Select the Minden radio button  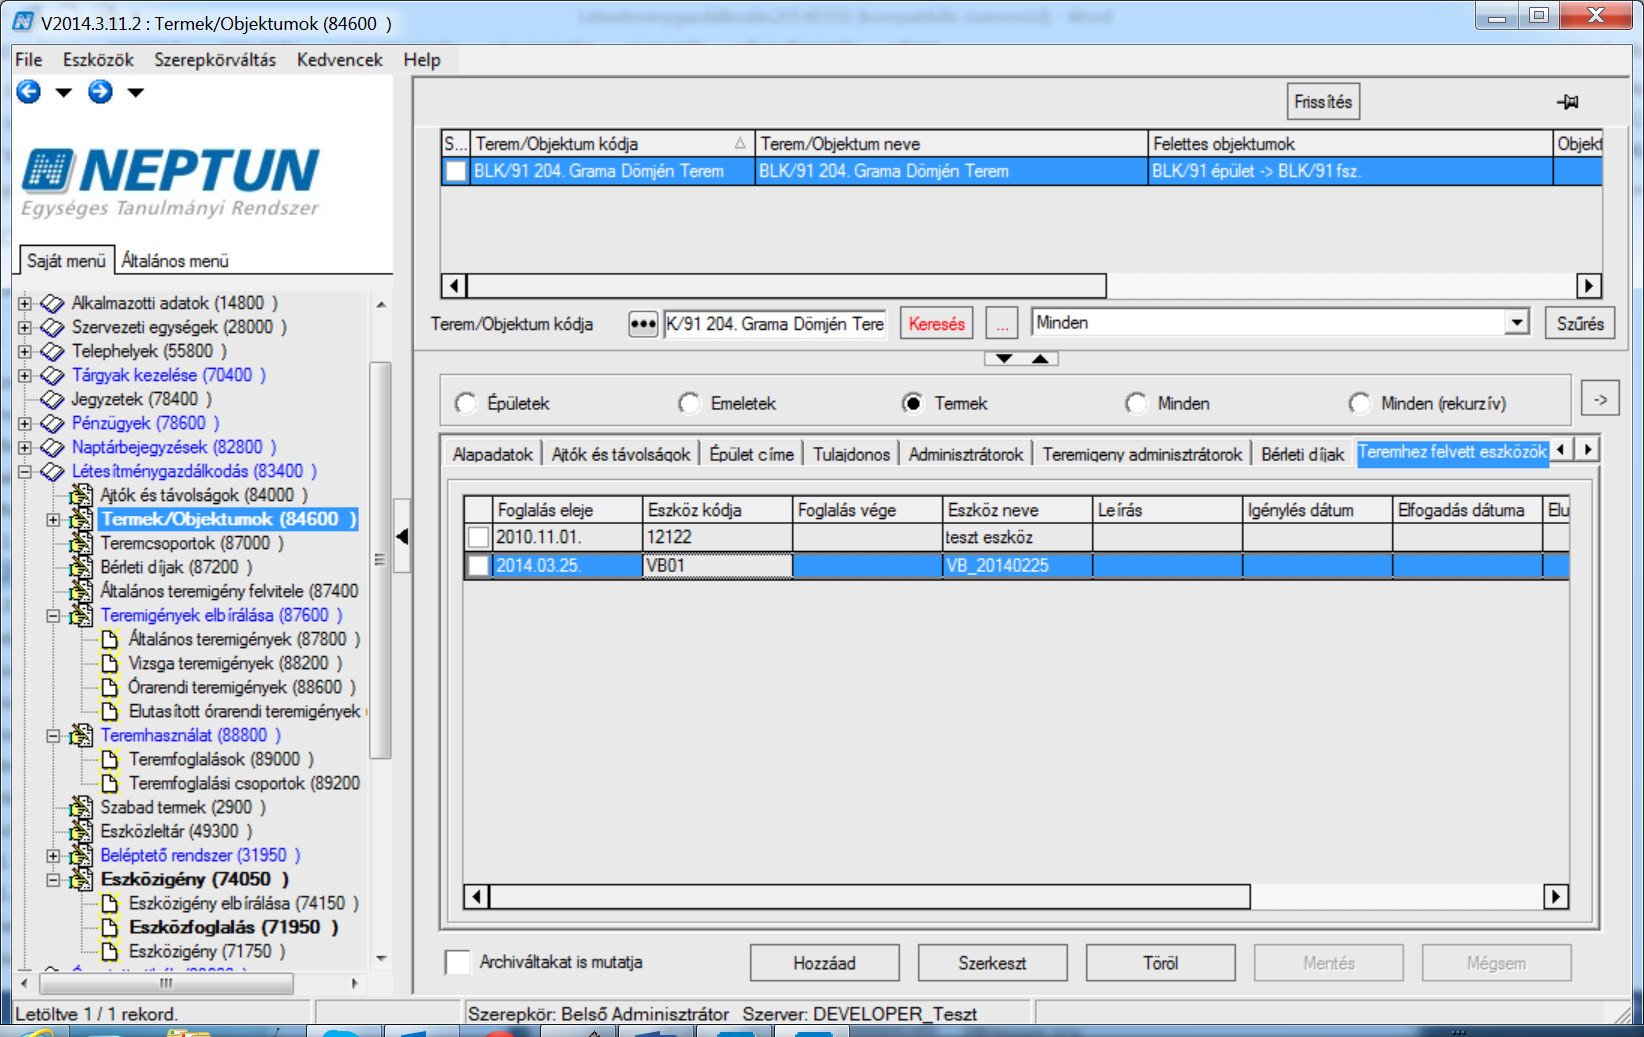tap(1136, 403)
